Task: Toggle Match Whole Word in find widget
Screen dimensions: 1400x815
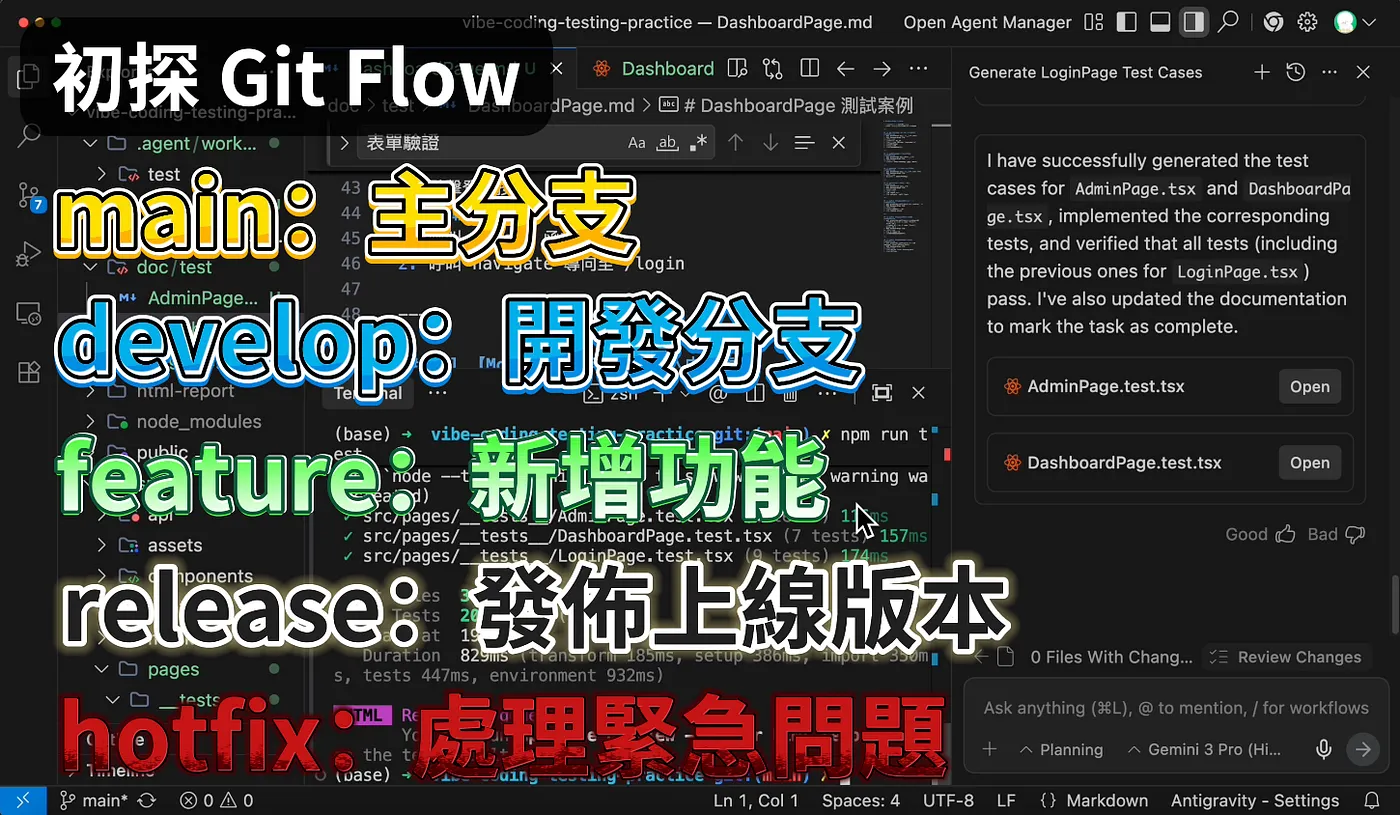Action: click(667, 143)
